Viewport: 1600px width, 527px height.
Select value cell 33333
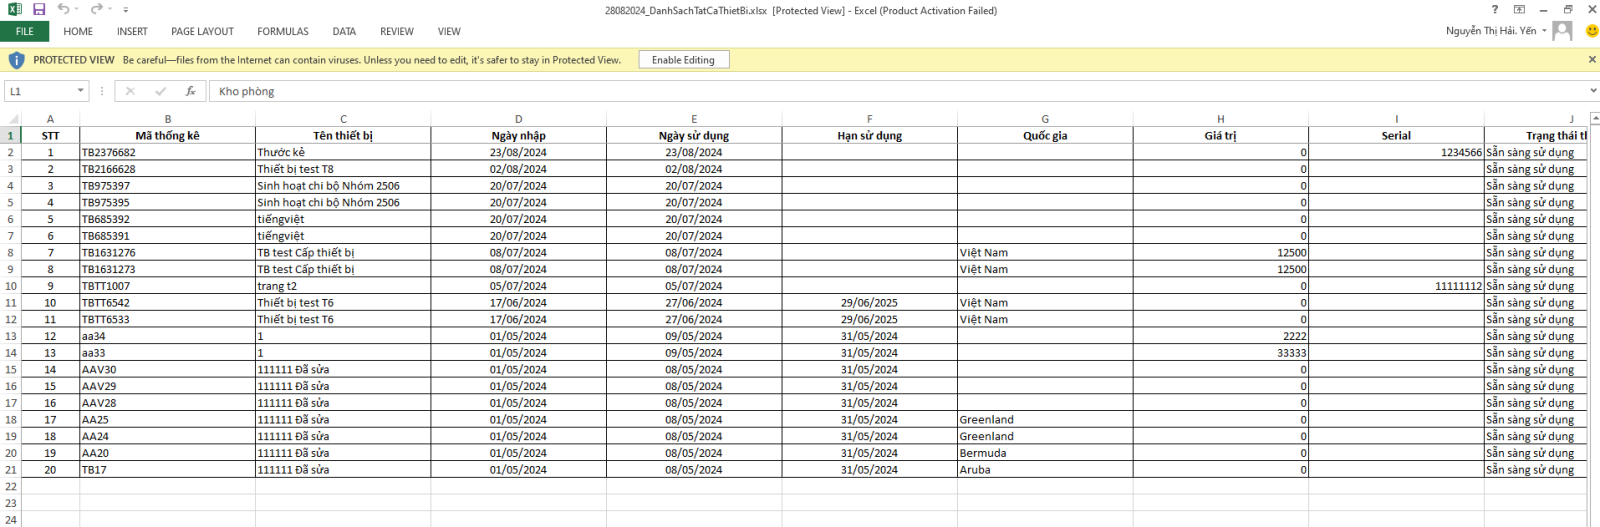pyautogui.click(x=1220, y=353)
